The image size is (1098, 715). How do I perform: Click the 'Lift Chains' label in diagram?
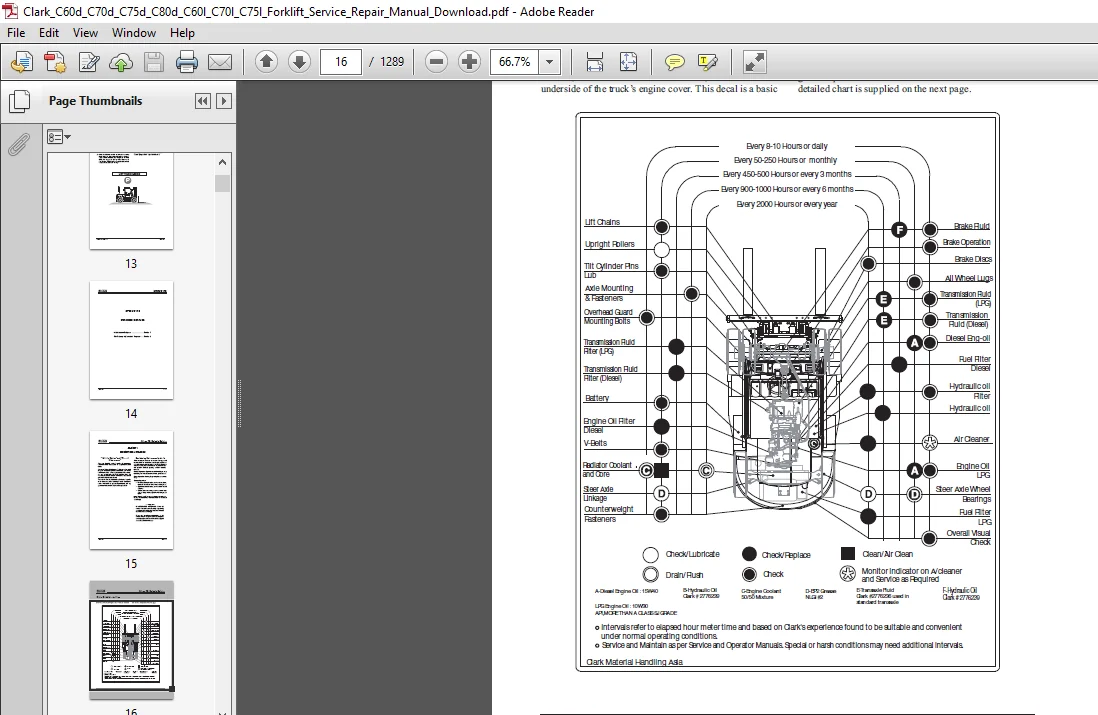coord(602,222)
